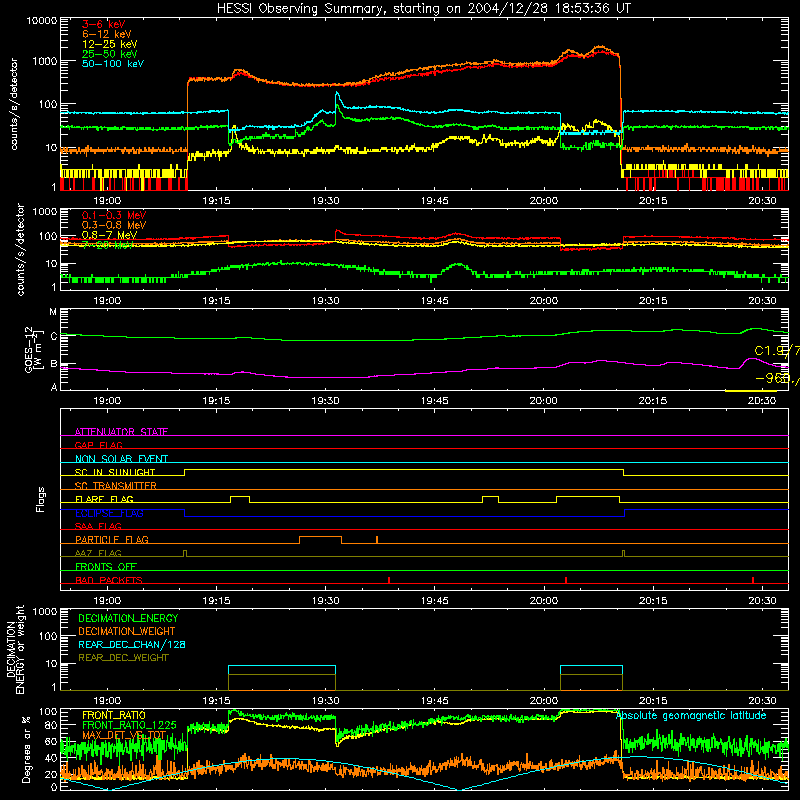Click the bad packets tick near 19:39

tap(389, 580)
